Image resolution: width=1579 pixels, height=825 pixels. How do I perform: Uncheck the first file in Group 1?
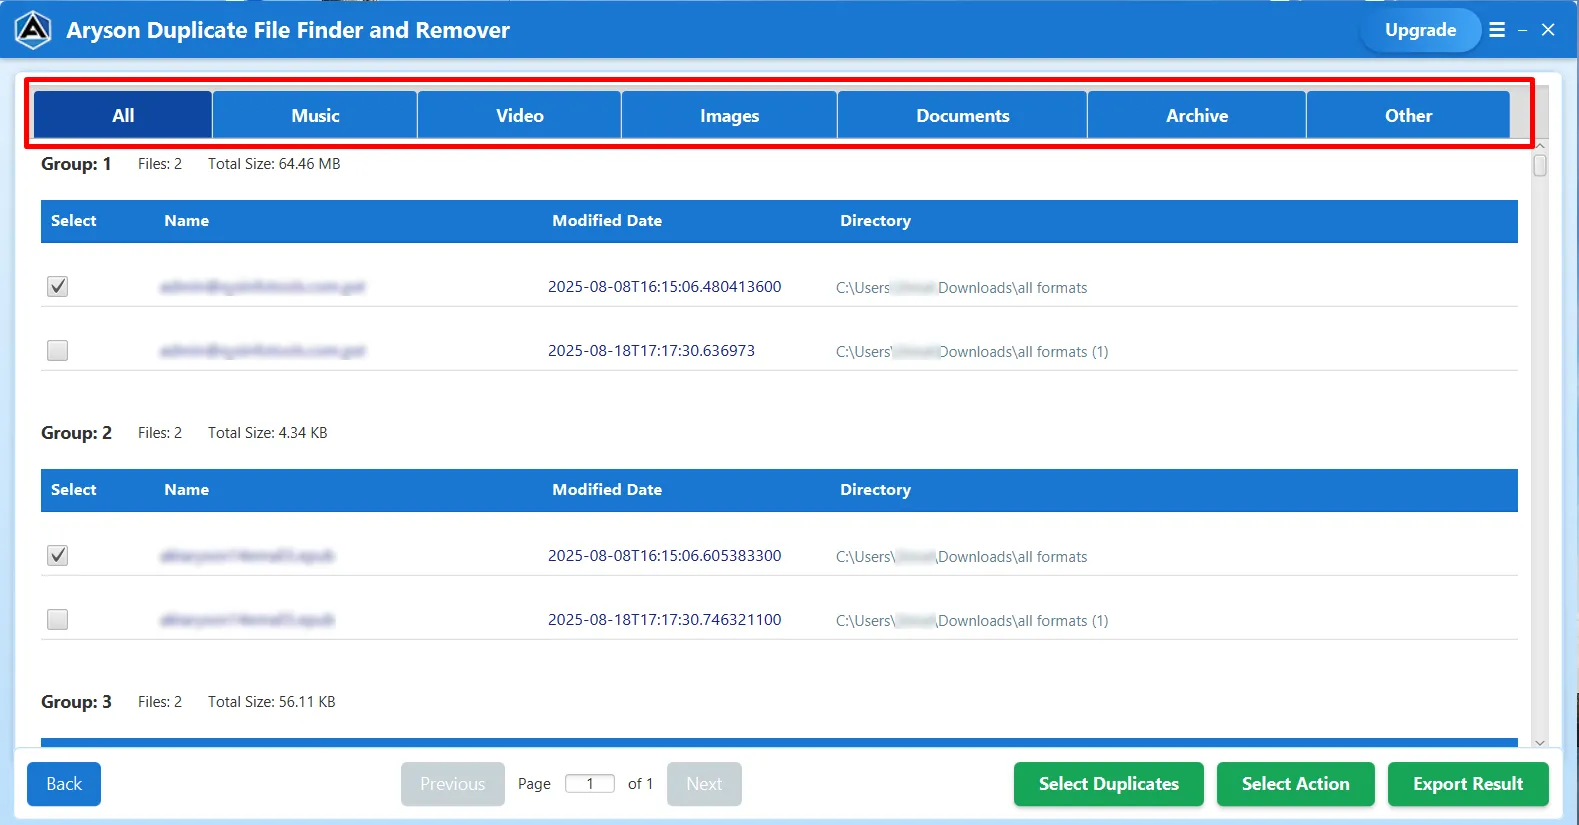click(x=58, y=287)
